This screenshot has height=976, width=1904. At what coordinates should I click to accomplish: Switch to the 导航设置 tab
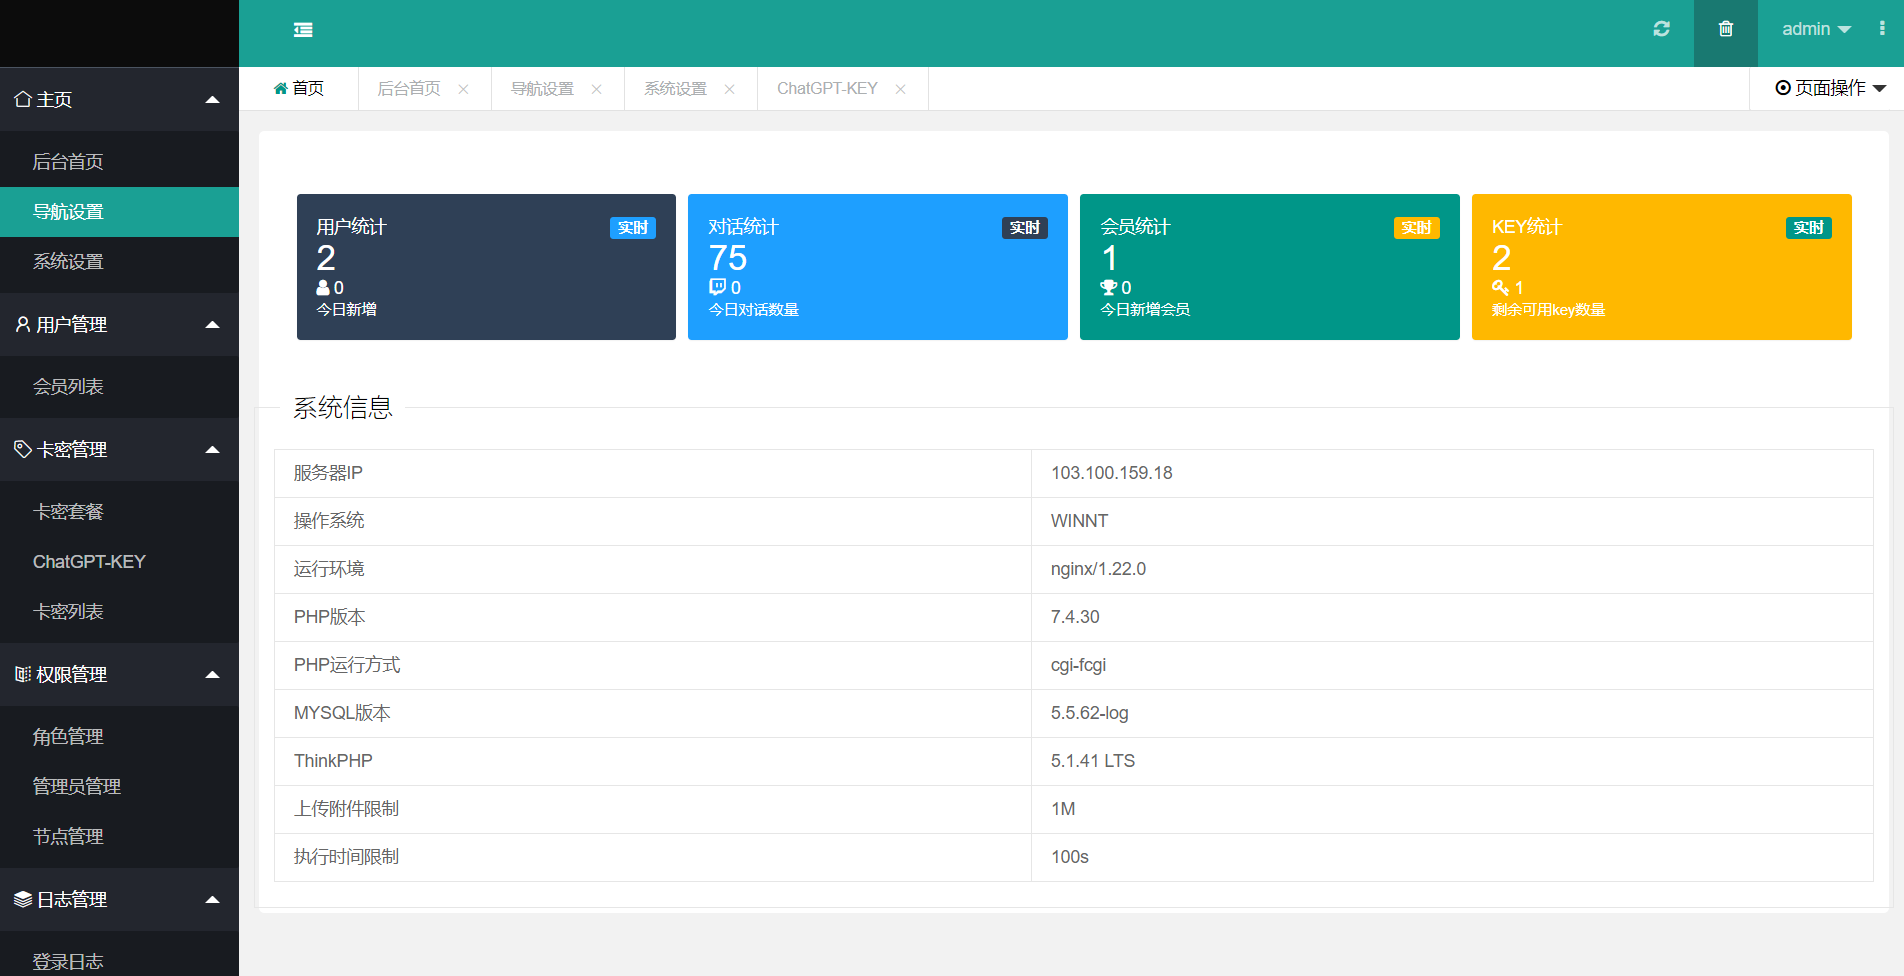tap(542, 88)
